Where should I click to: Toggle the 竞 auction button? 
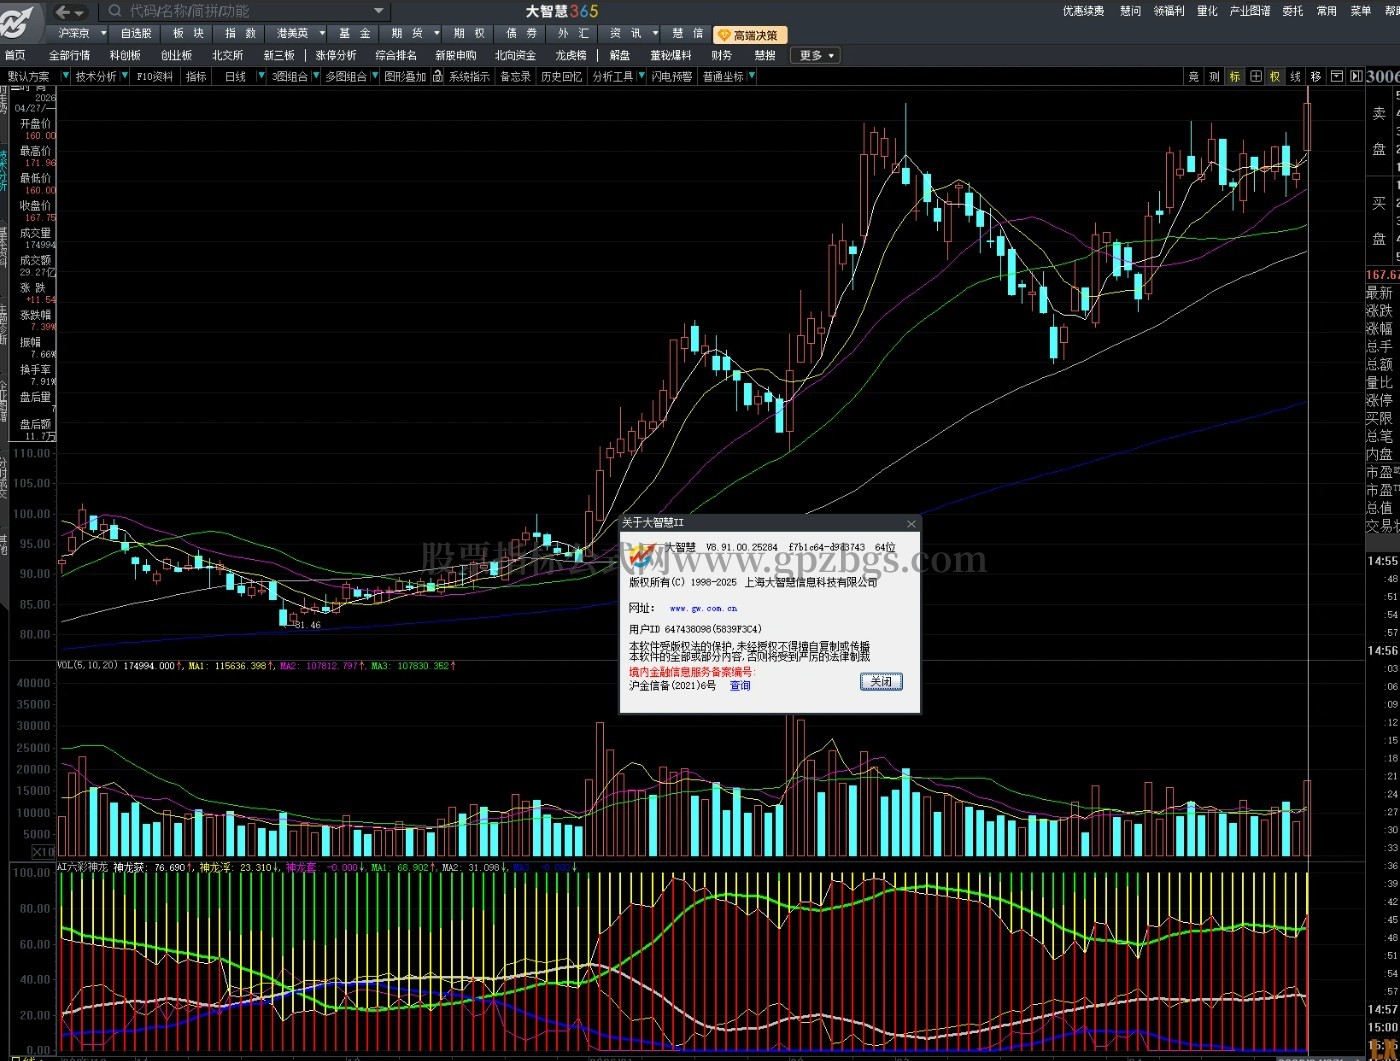coord(1193,76)
